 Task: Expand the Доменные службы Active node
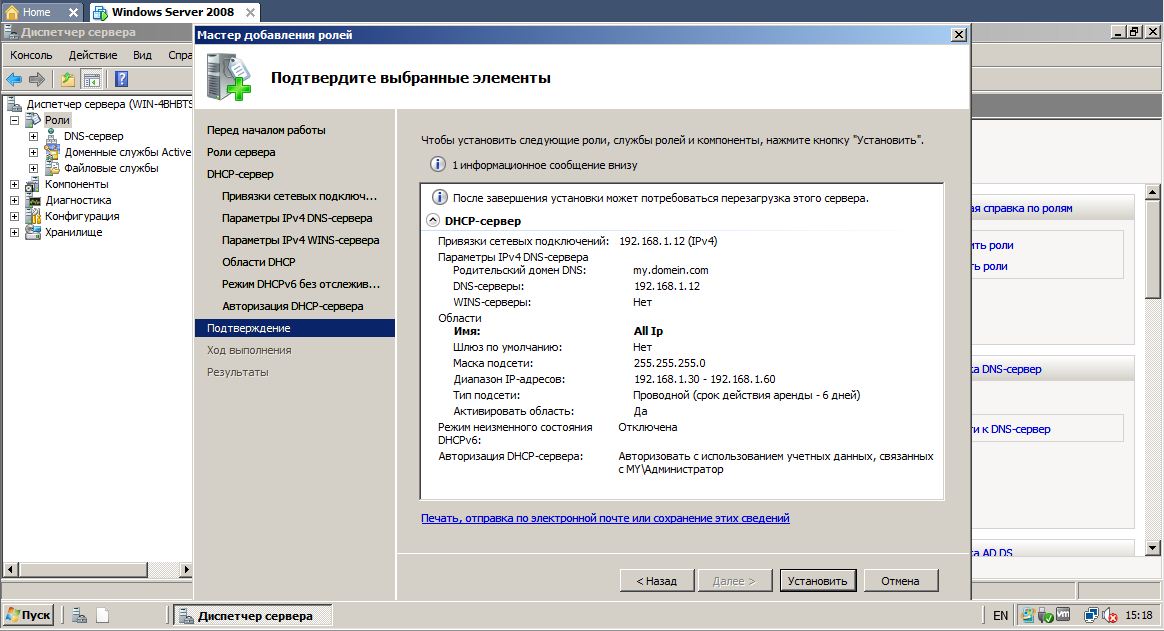coord(33,152)
